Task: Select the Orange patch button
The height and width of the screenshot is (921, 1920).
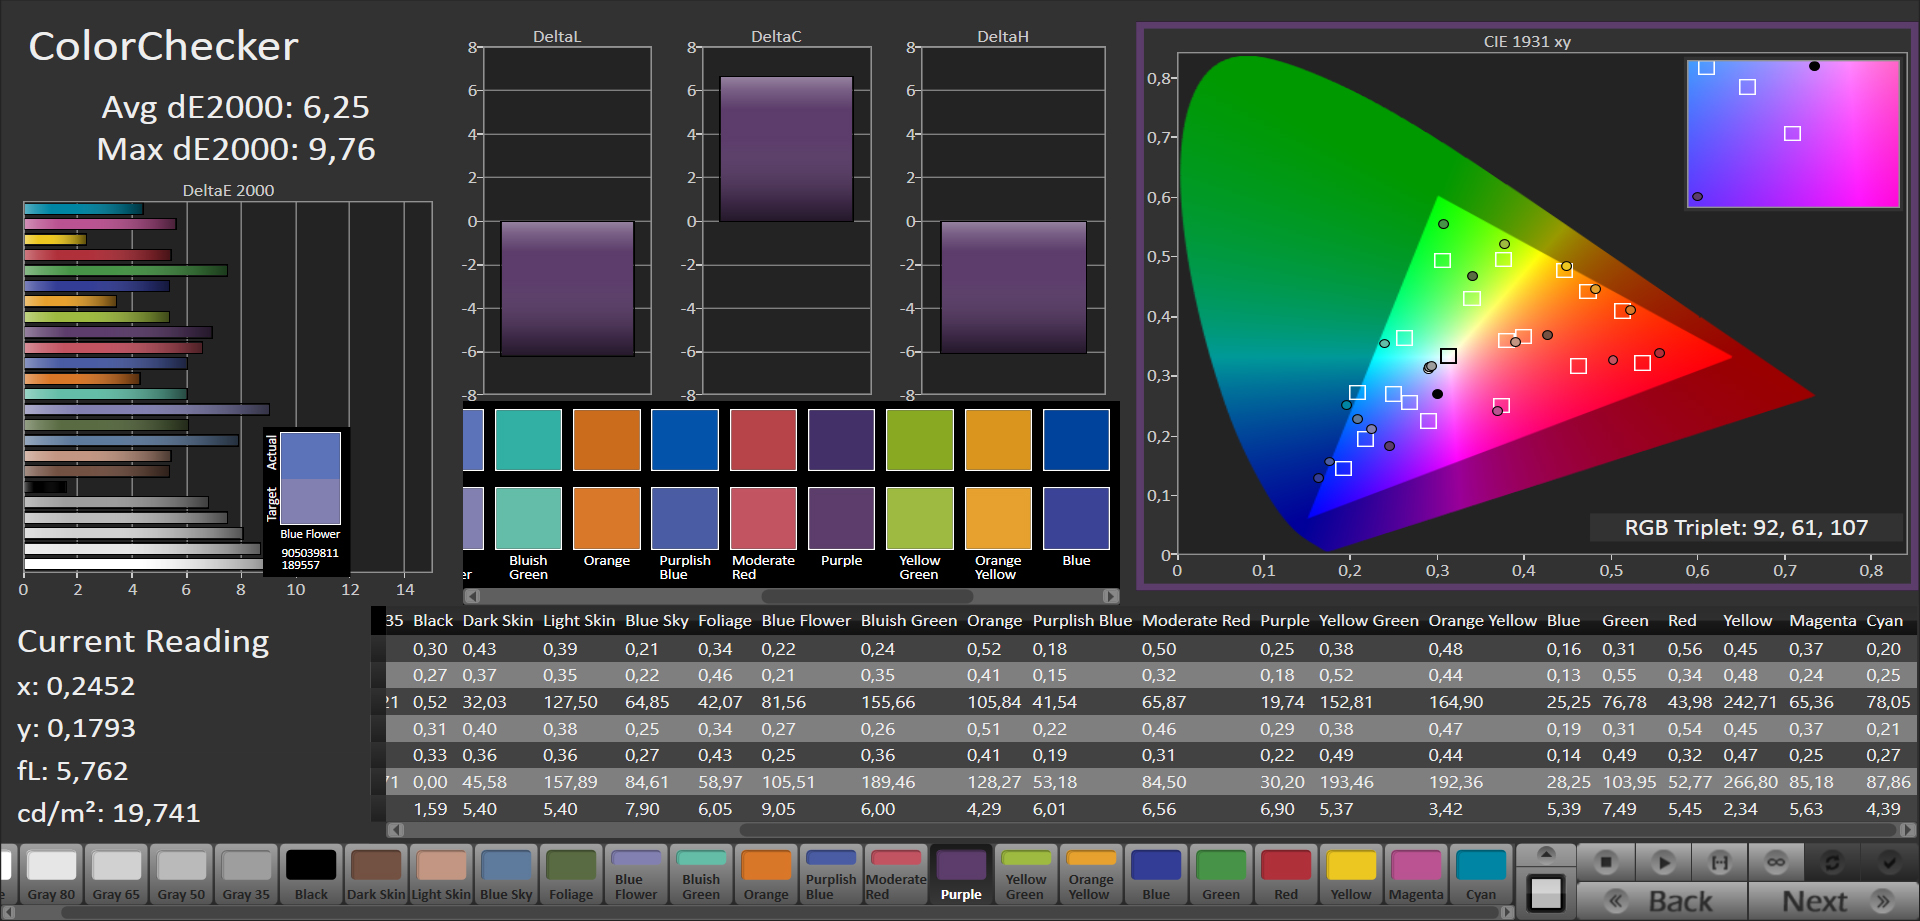Action: pos(766,875)
